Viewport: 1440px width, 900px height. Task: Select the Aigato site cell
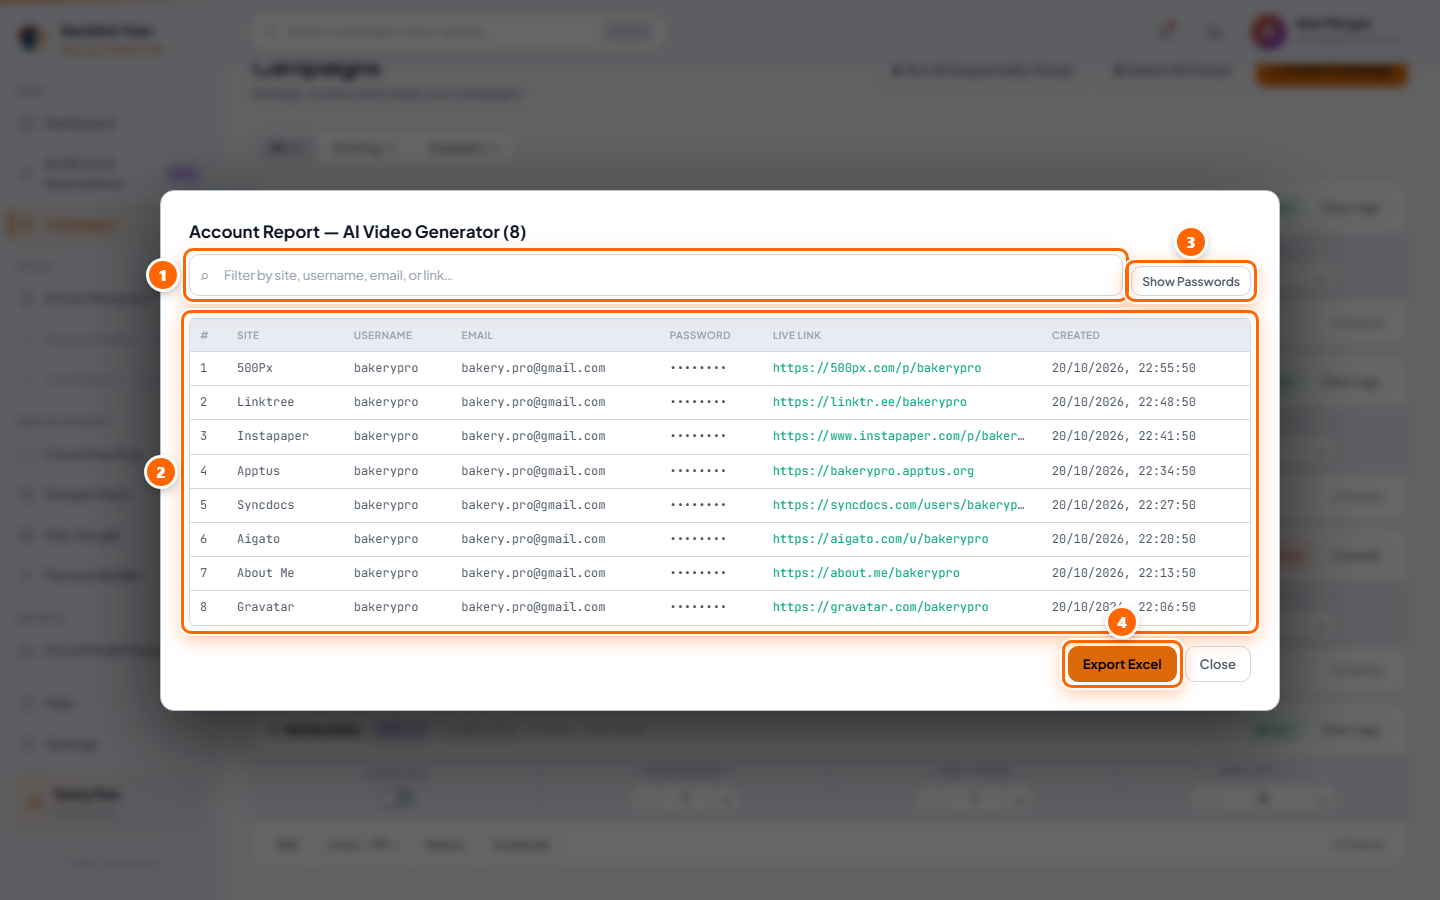click(258, 539)
